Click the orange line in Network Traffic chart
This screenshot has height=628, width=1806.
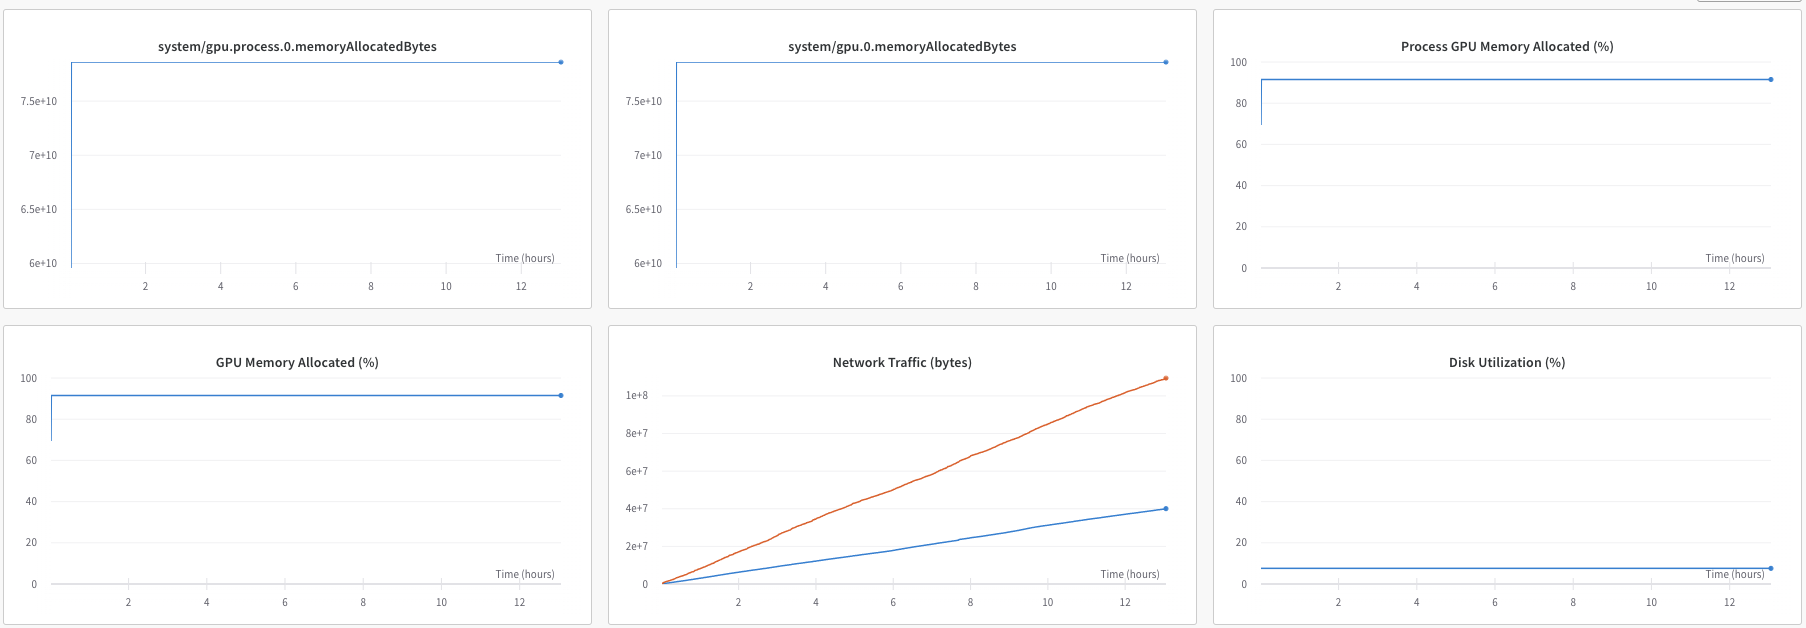[912, 482]
